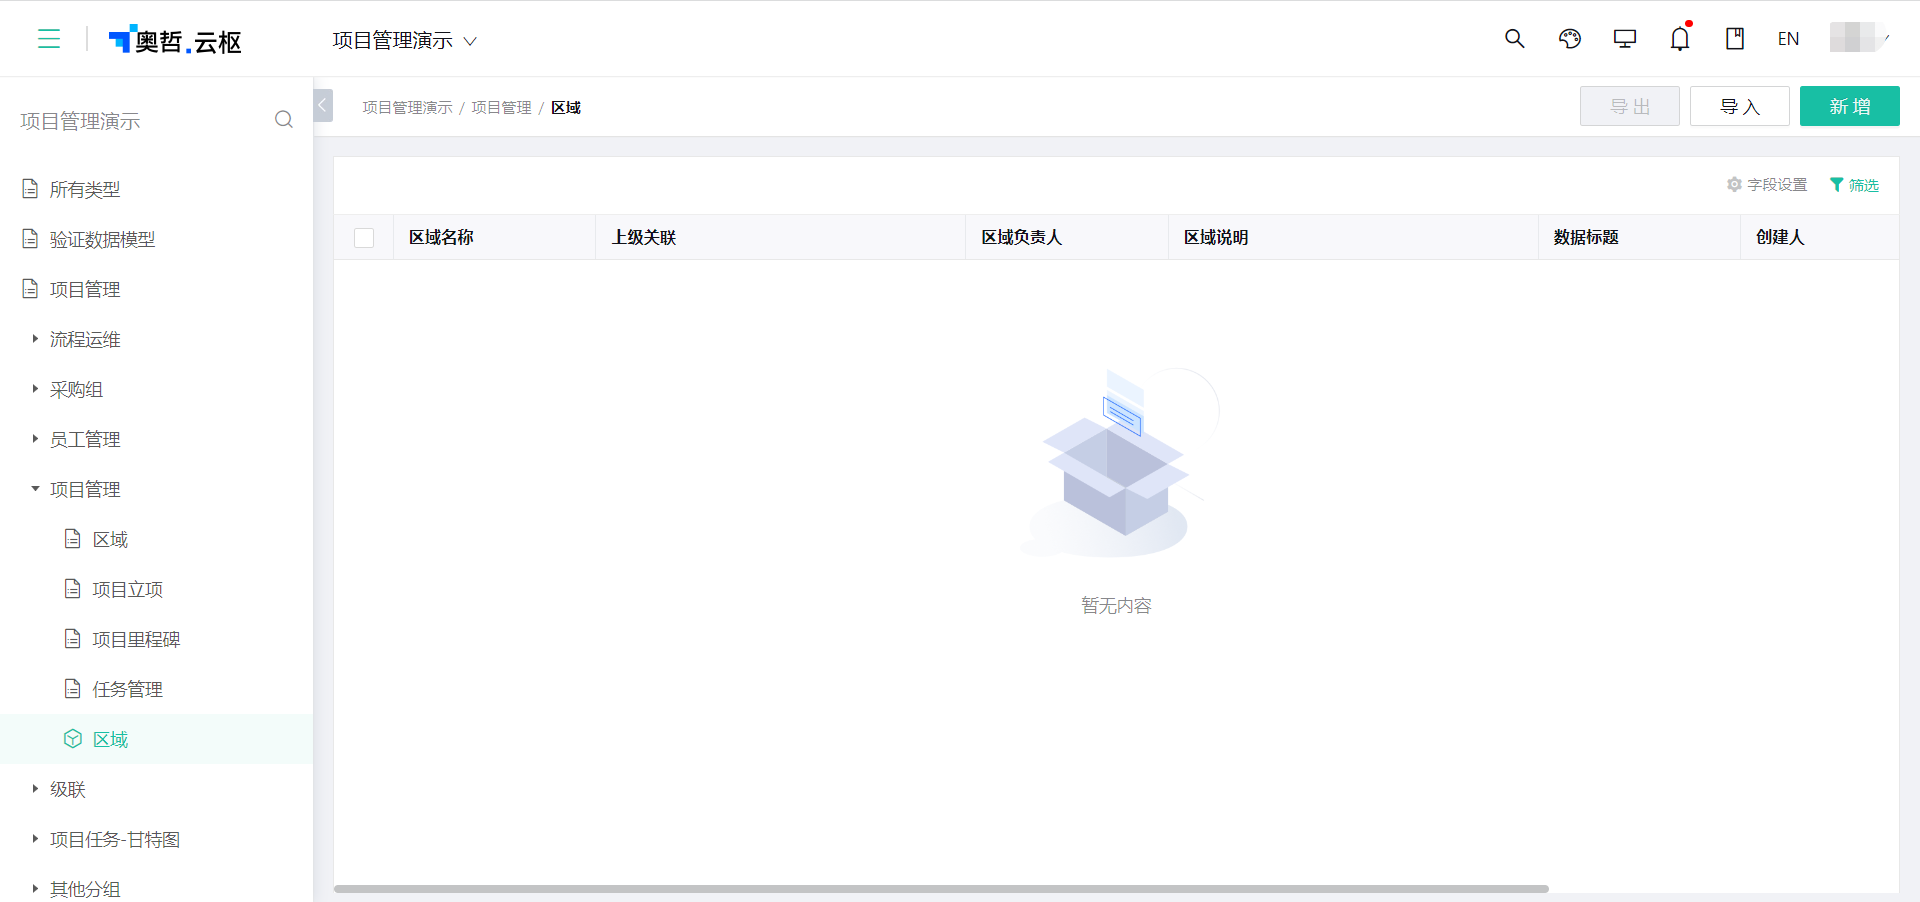Click the horizontal table scrollbar
The height and width of the screenshot is (902, 1920).
coord(941,888)
